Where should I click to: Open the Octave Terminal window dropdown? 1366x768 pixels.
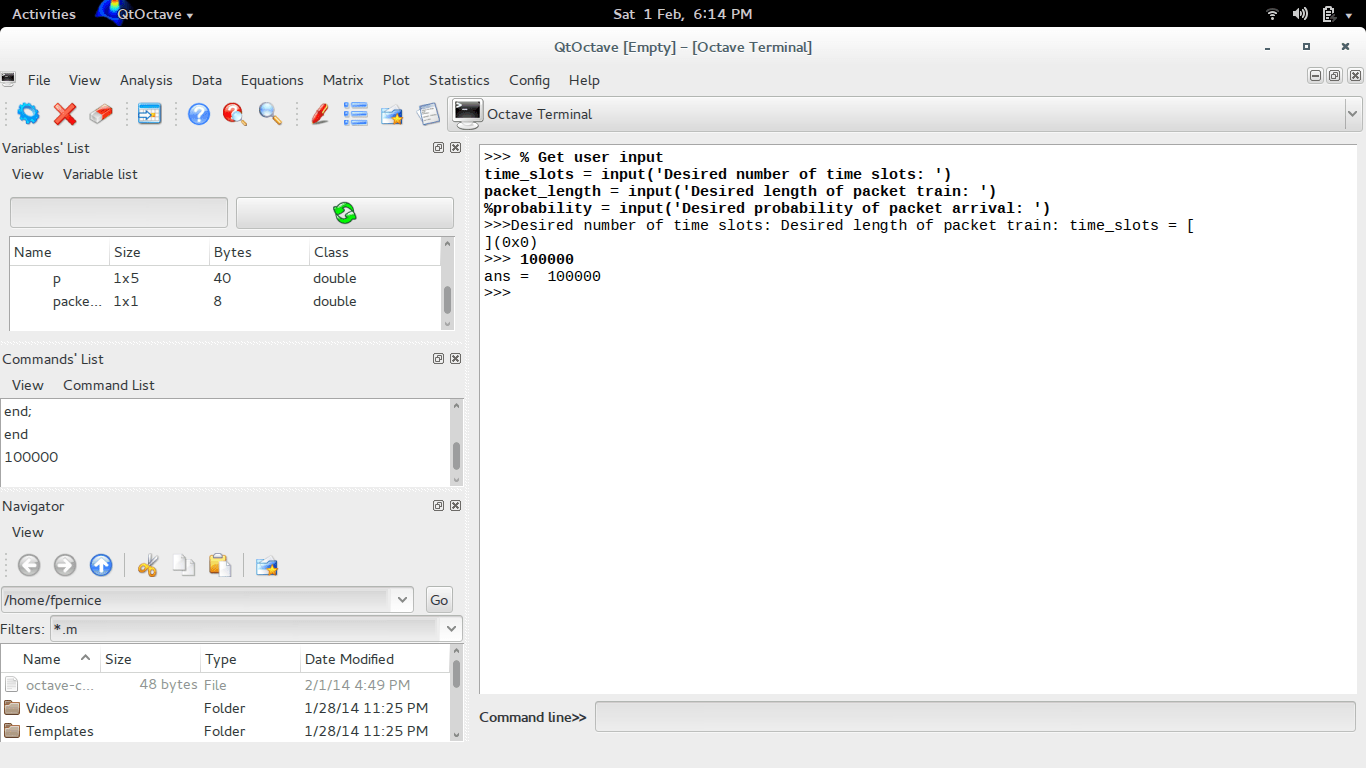click(x=1353, y=114)
